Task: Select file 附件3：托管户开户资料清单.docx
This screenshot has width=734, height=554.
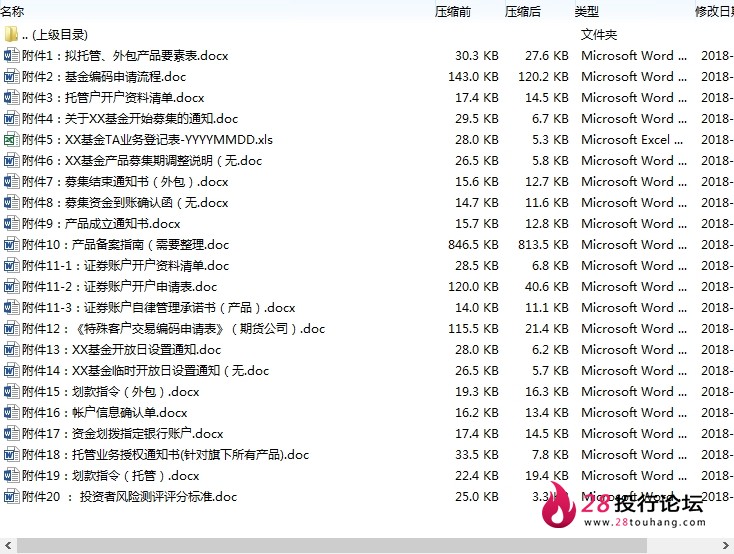Action: pyautogui.click(x=113, y=98)
